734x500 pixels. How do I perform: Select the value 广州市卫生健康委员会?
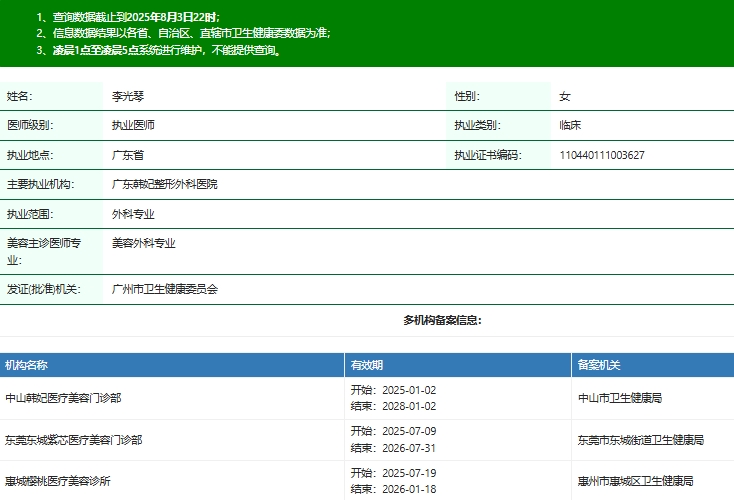click(164, 289)
